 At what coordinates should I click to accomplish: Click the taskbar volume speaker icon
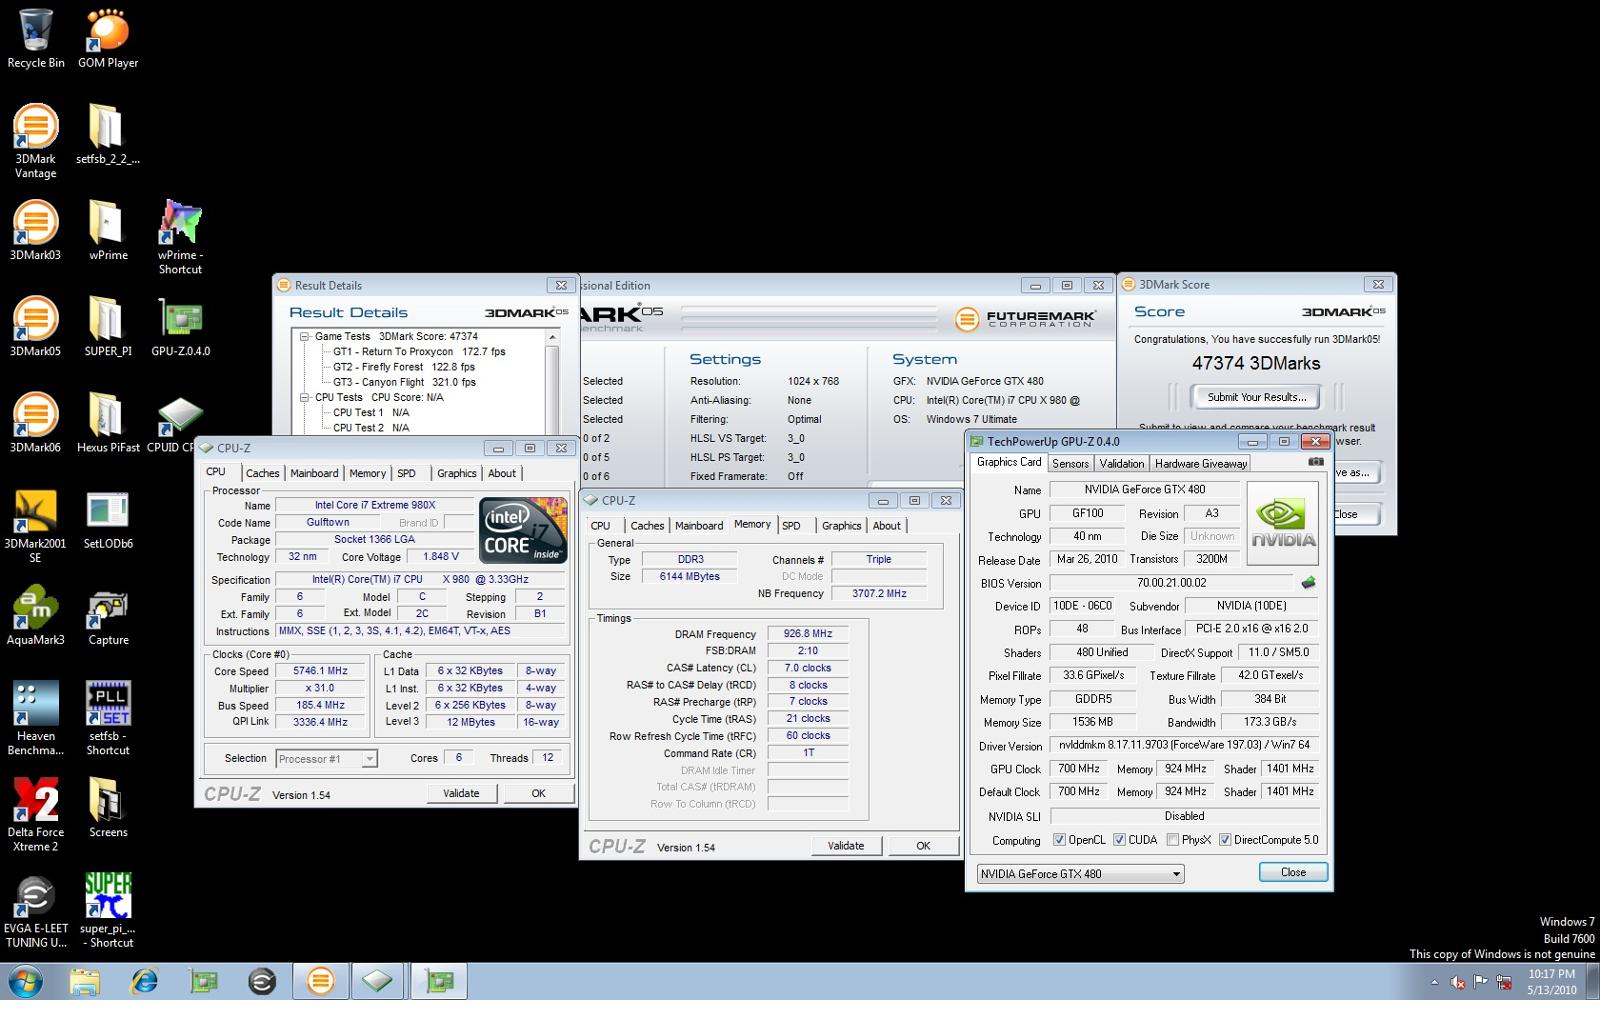[1458, 983]
